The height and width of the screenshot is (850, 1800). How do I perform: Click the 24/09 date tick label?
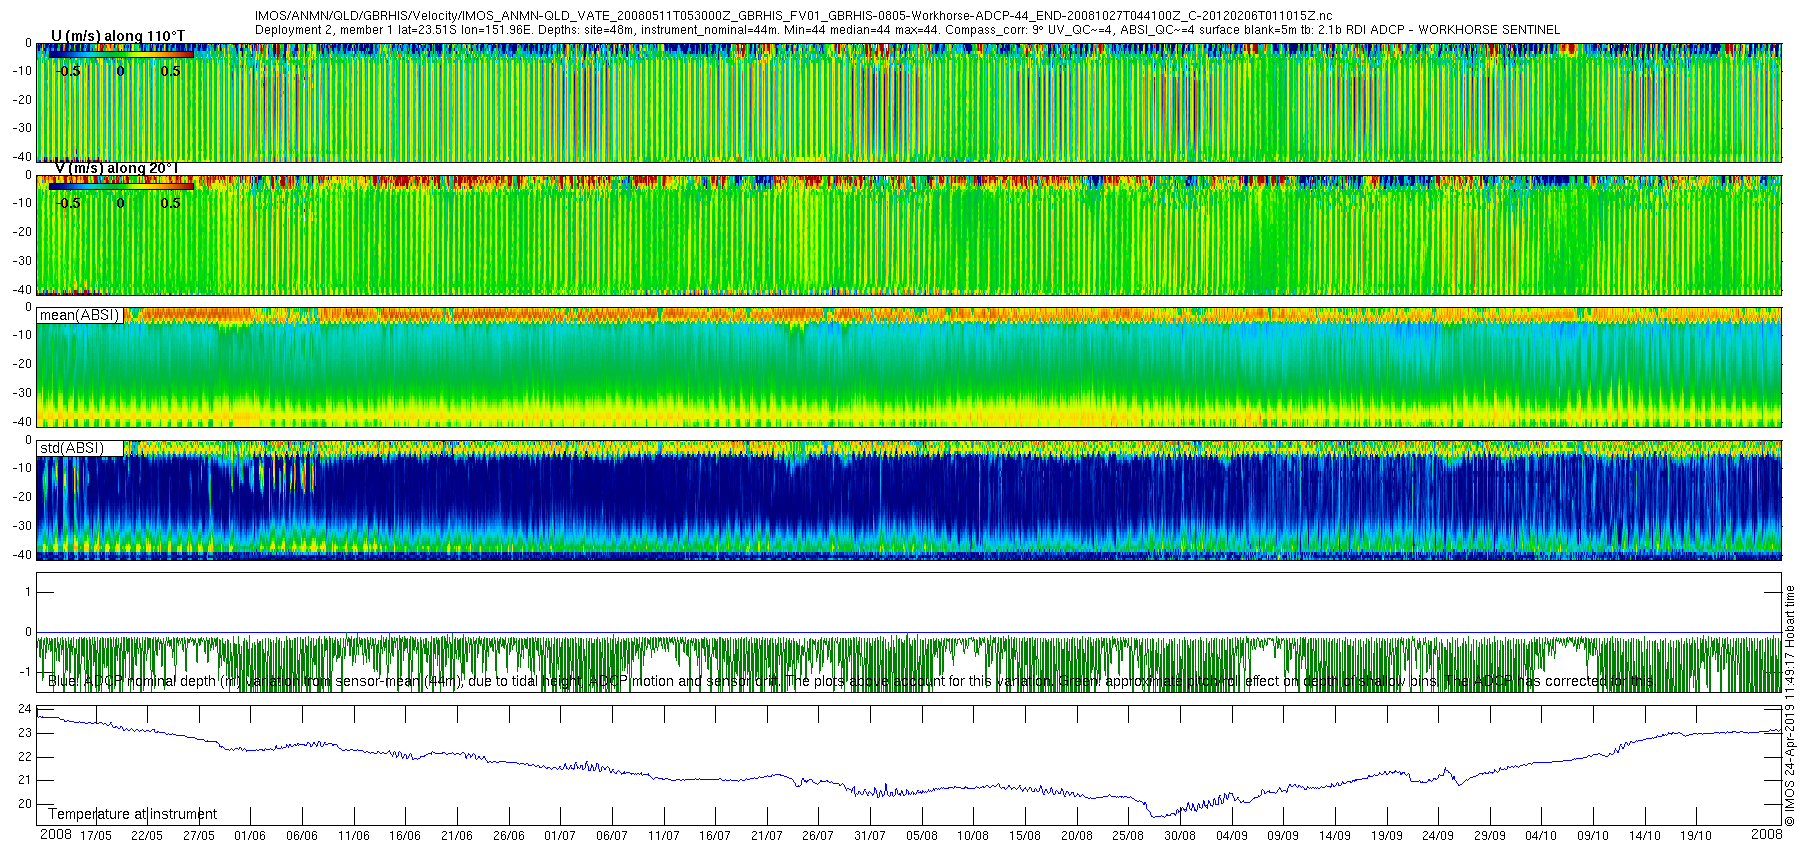(x=1438, y=836)
